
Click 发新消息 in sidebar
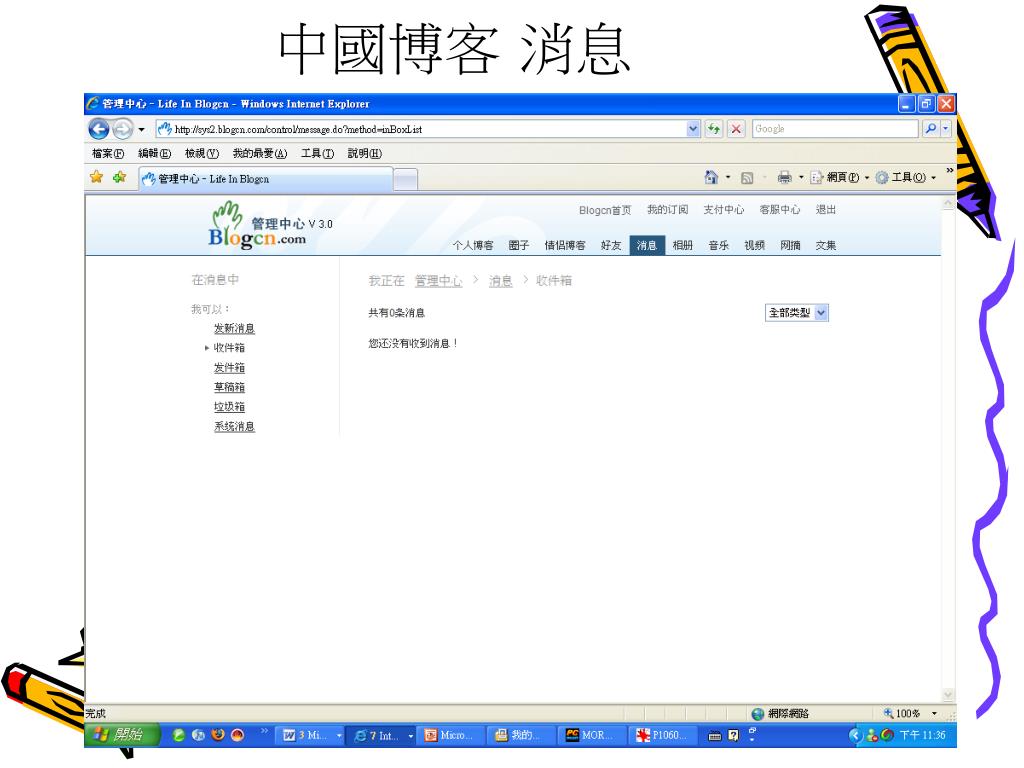(x=234, y=328)
